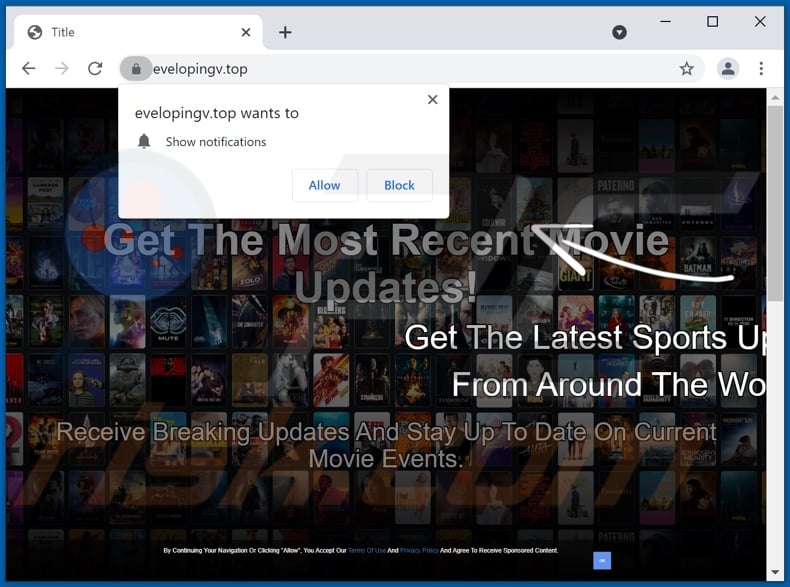
Task: Click the vertical scrollbar thumb
Action: pyautogui.click(x=775, y=202)
